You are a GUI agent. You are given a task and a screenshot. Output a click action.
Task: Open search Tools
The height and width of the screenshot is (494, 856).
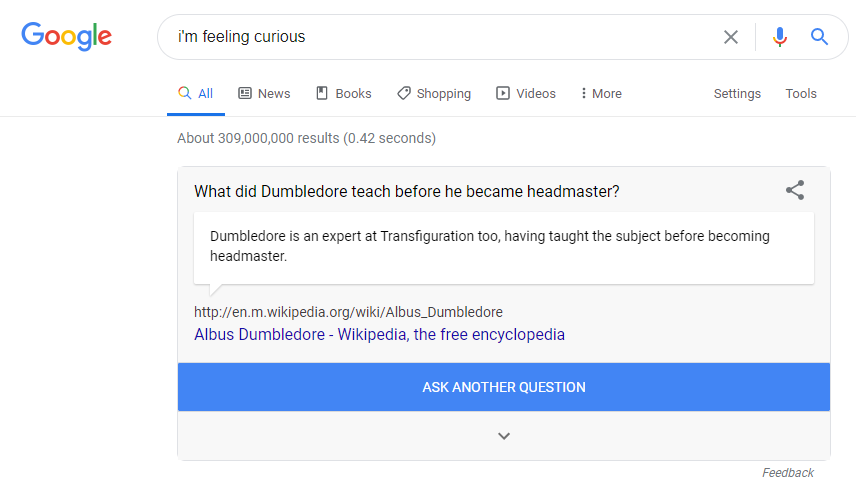[x=801, y=93]
